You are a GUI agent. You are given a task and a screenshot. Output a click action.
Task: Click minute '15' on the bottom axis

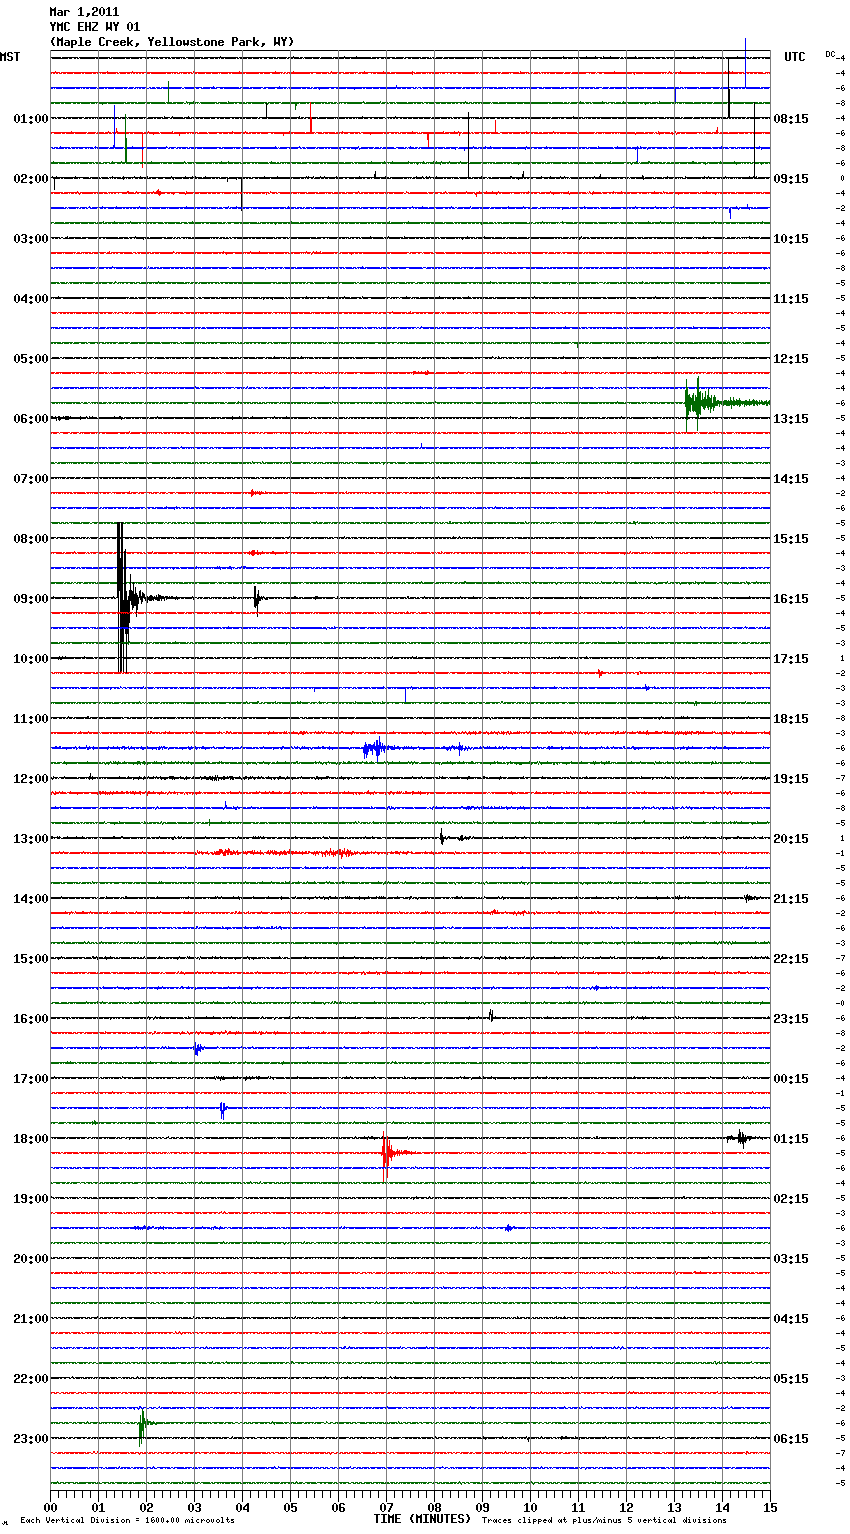pos(770,1506)
